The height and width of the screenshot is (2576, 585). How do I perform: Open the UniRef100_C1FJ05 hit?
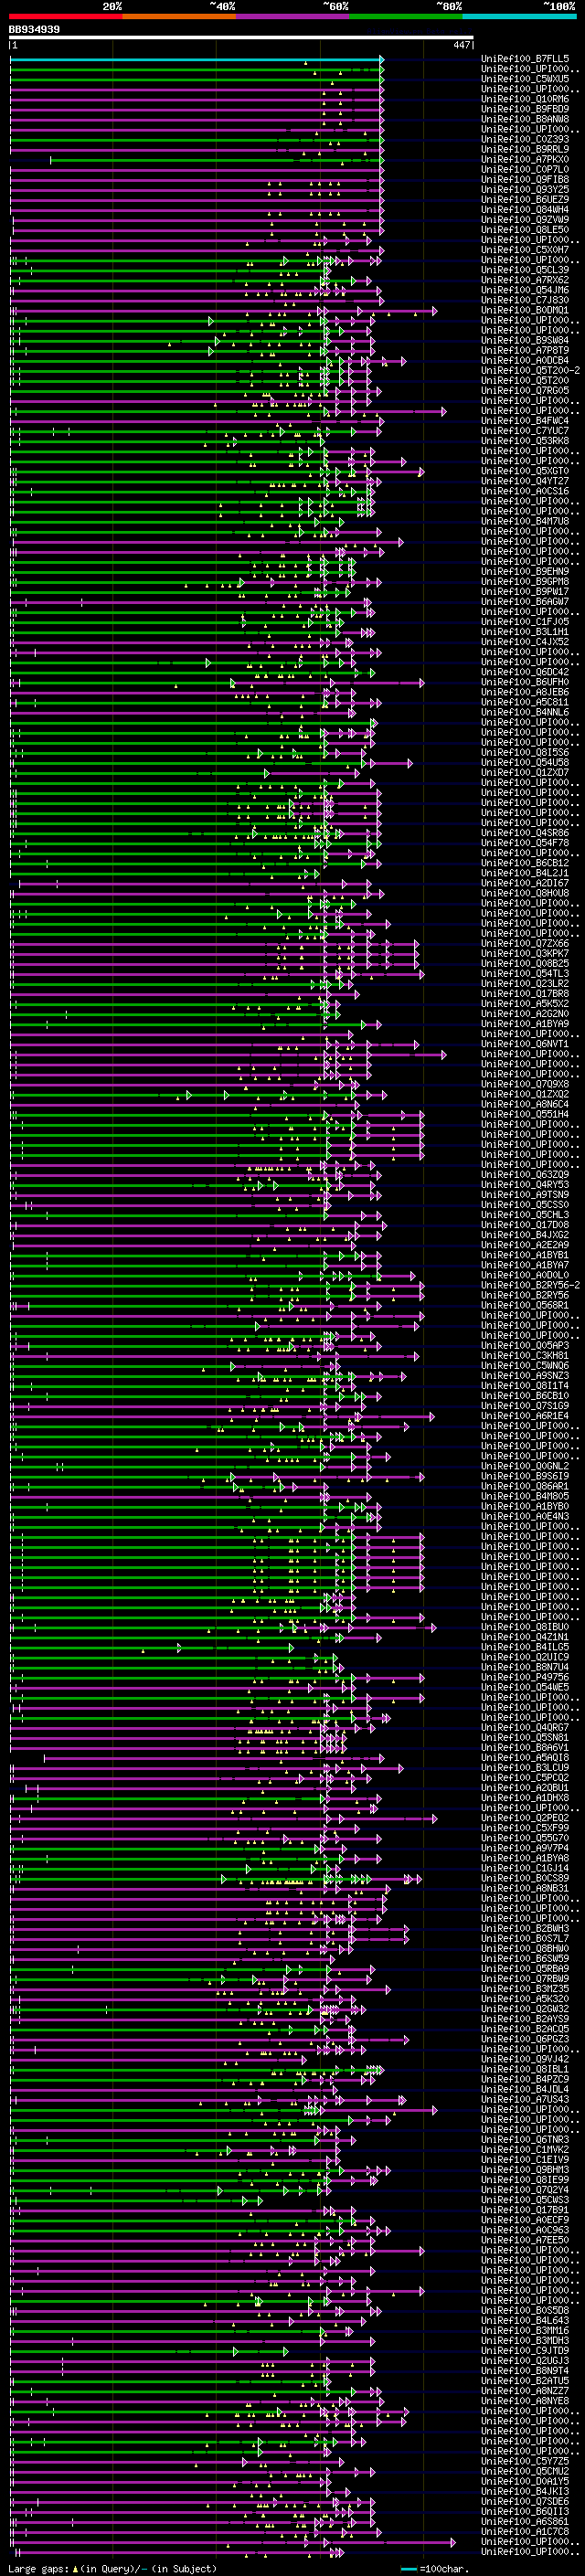click(x=525, y=622)
